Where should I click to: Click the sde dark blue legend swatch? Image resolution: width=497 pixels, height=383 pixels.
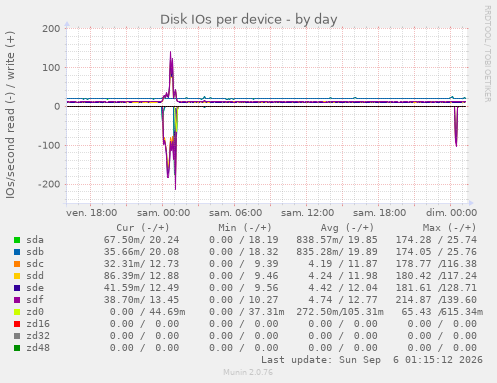pyautogui.click(x=17, y=288)
